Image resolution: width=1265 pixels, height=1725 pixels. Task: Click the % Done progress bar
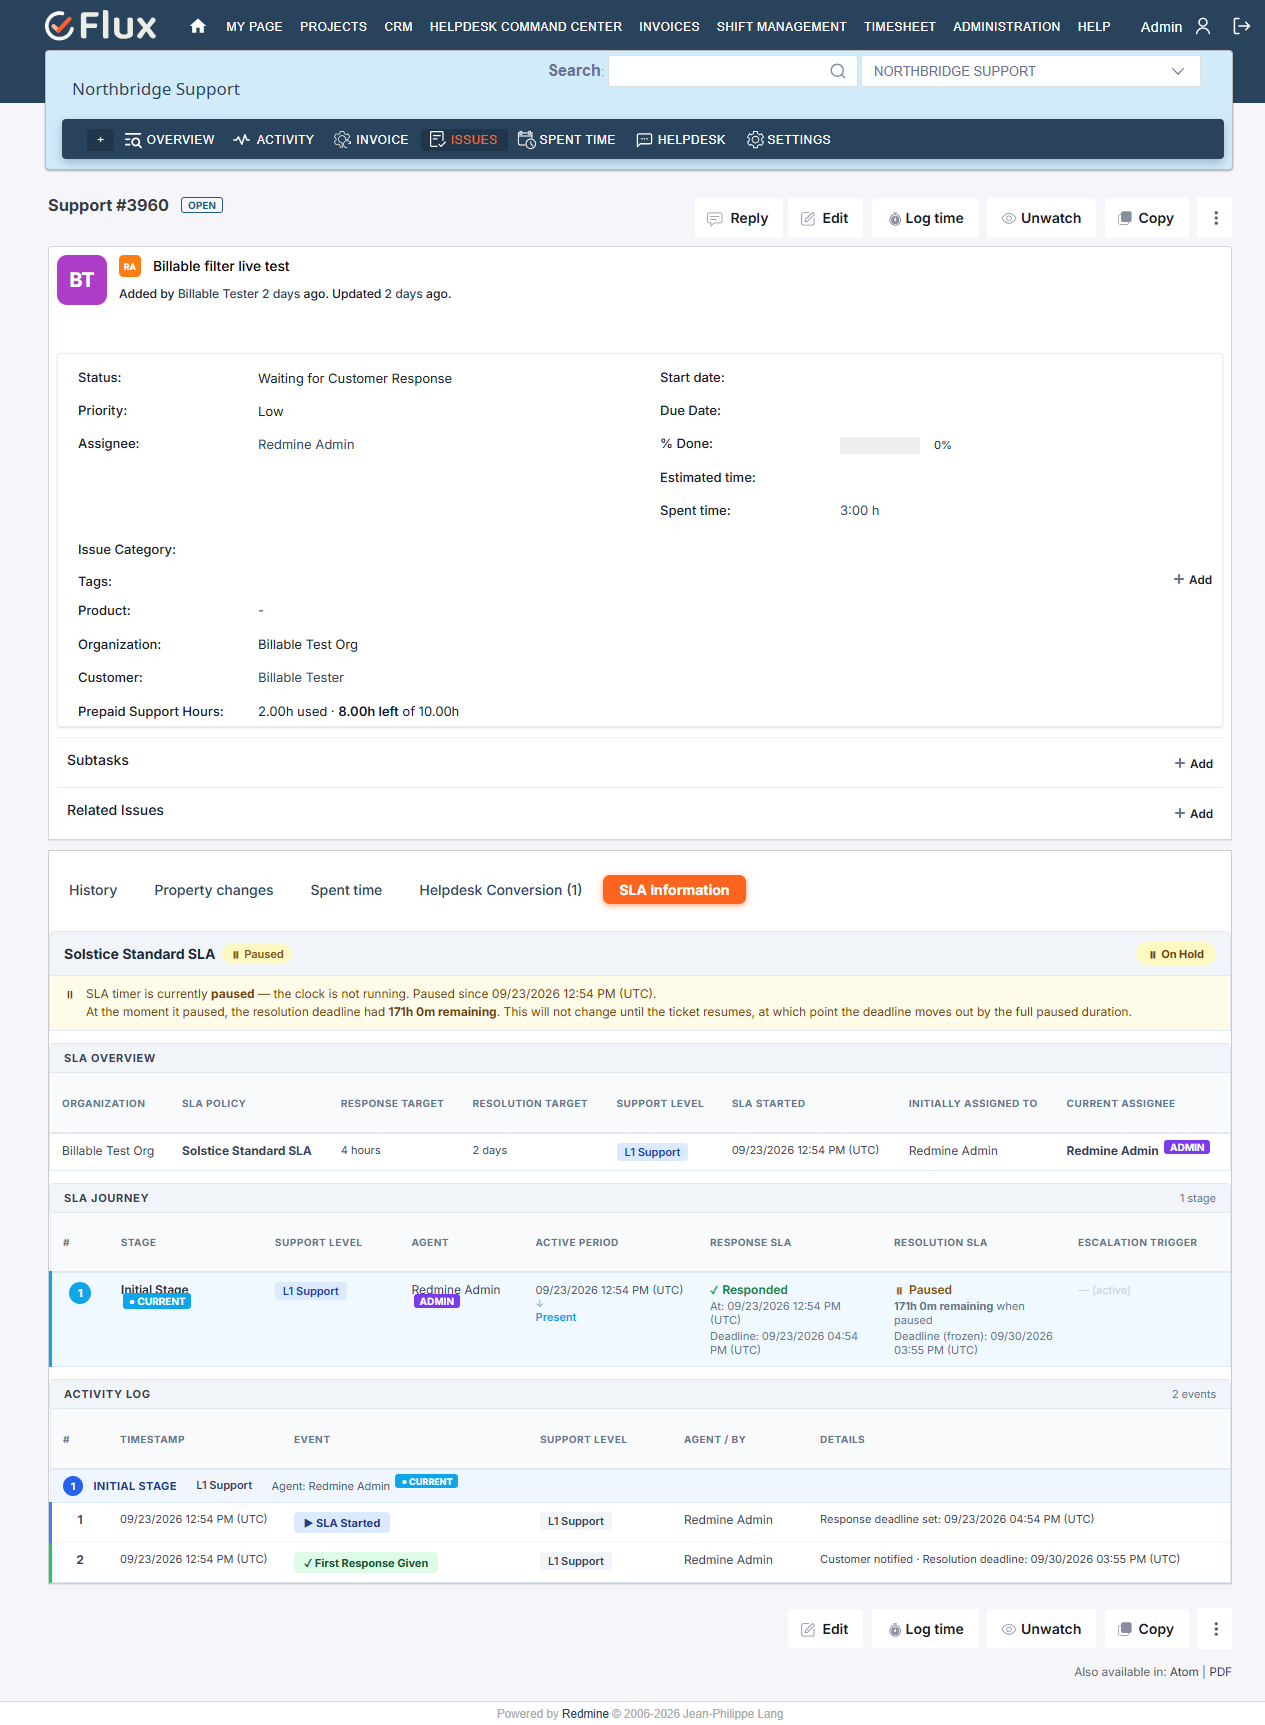880,445
